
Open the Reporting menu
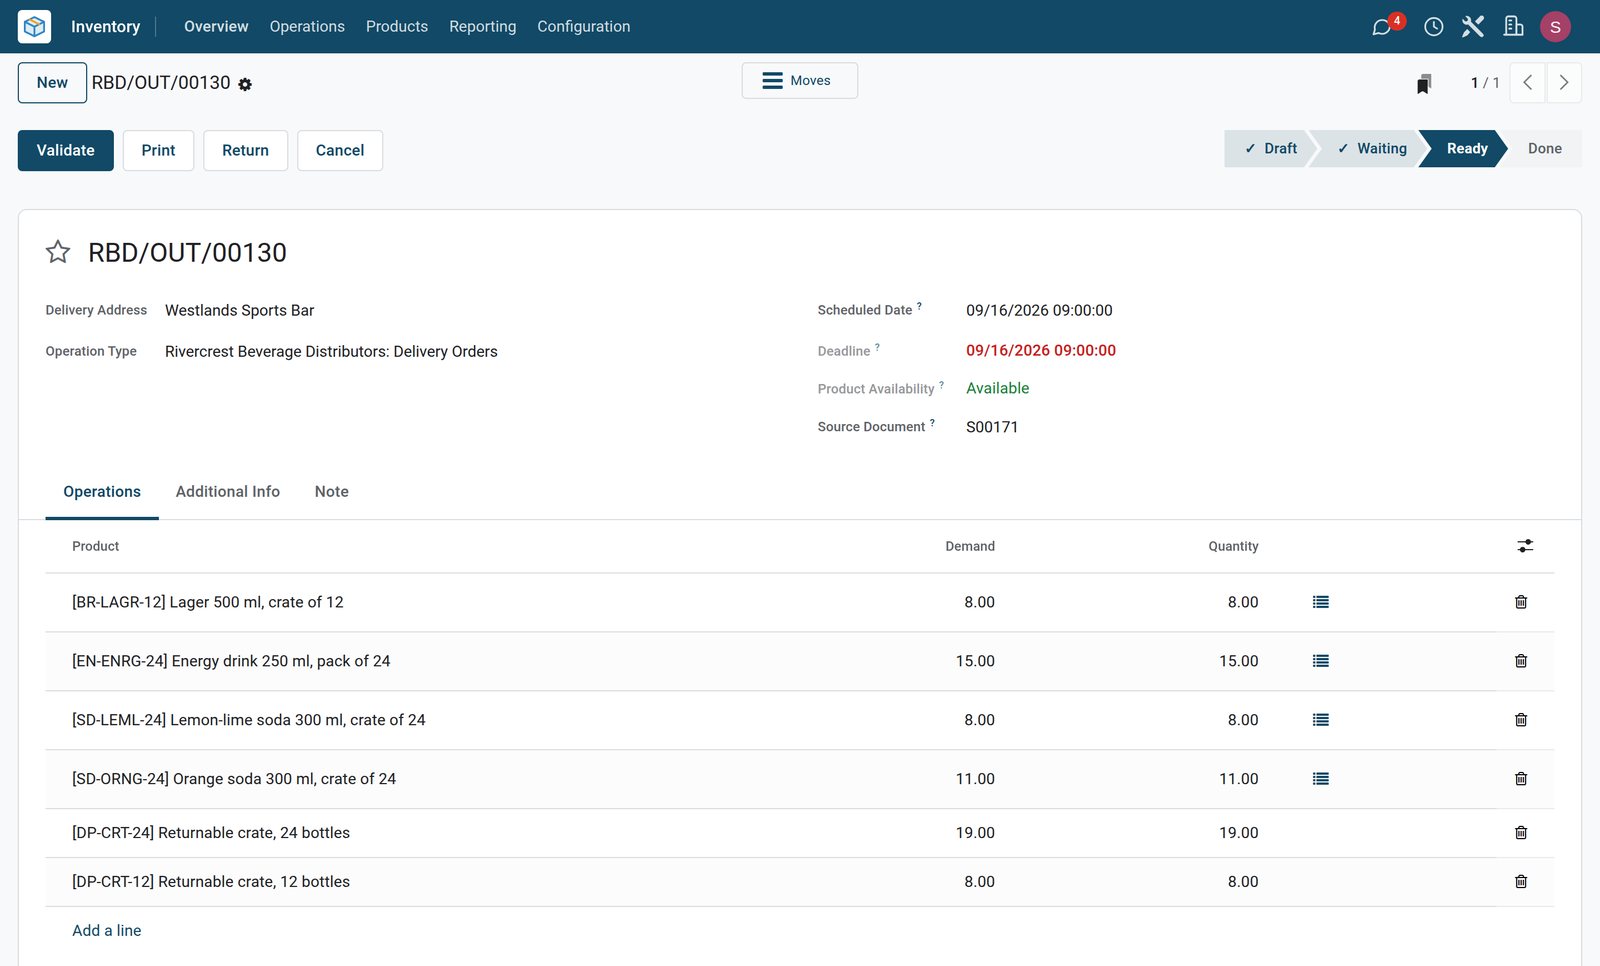pyautogui.click(x=483, y=27)
